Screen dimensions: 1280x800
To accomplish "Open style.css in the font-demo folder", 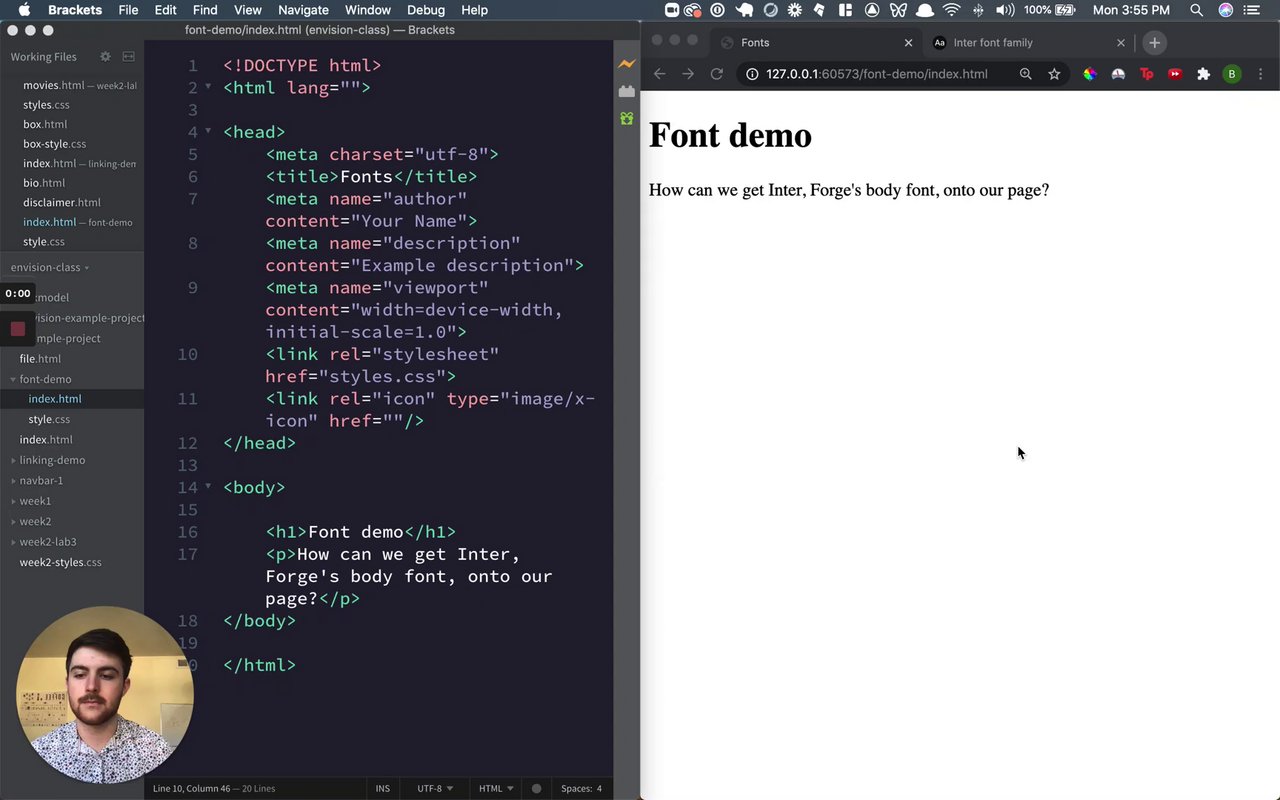I will [49, 419].
